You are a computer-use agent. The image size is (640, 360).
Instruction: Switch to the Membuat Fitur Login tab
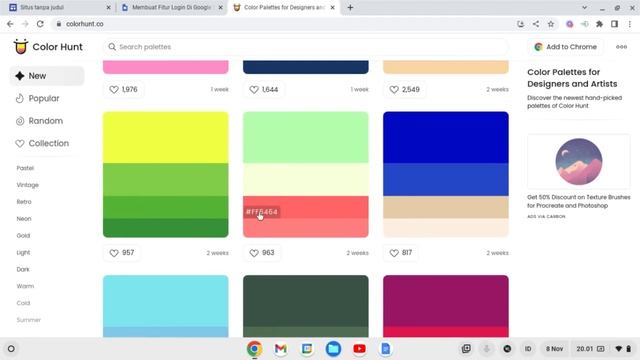click(171, 7)
